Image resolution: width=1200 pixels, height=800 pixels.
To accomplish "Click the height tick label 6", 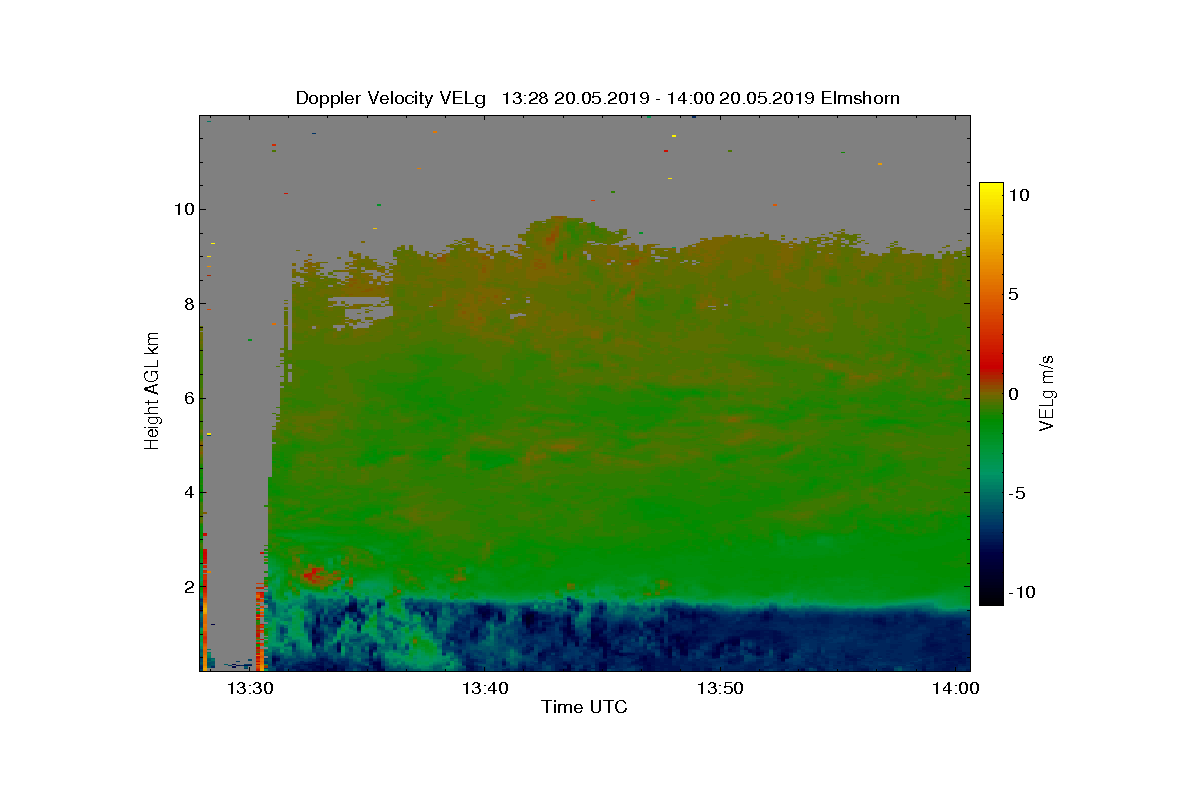I will pyautogui.click(x=187, y=398).
